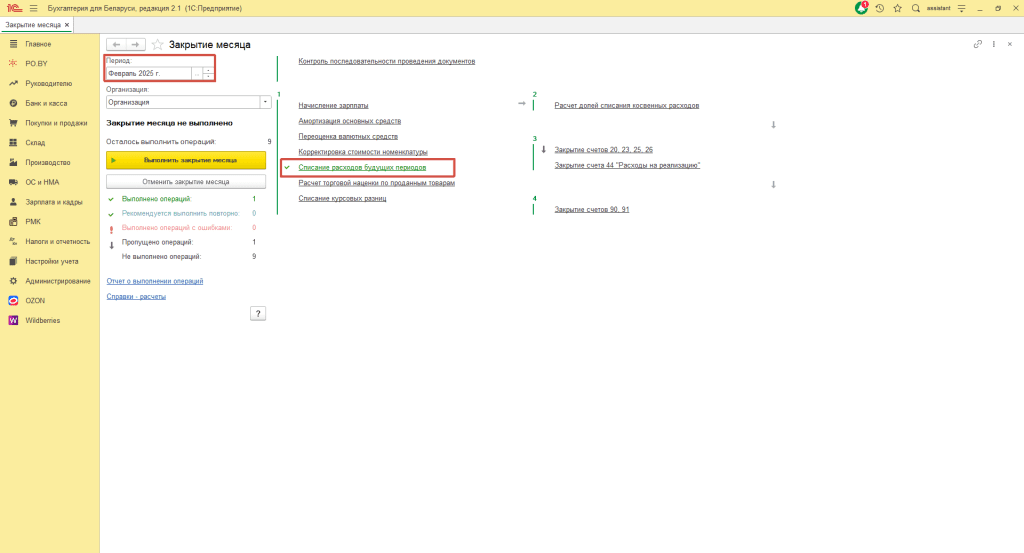Expand the Организация dropdown arrow
Screen dimensions: 1024x553
click(265, 103)
